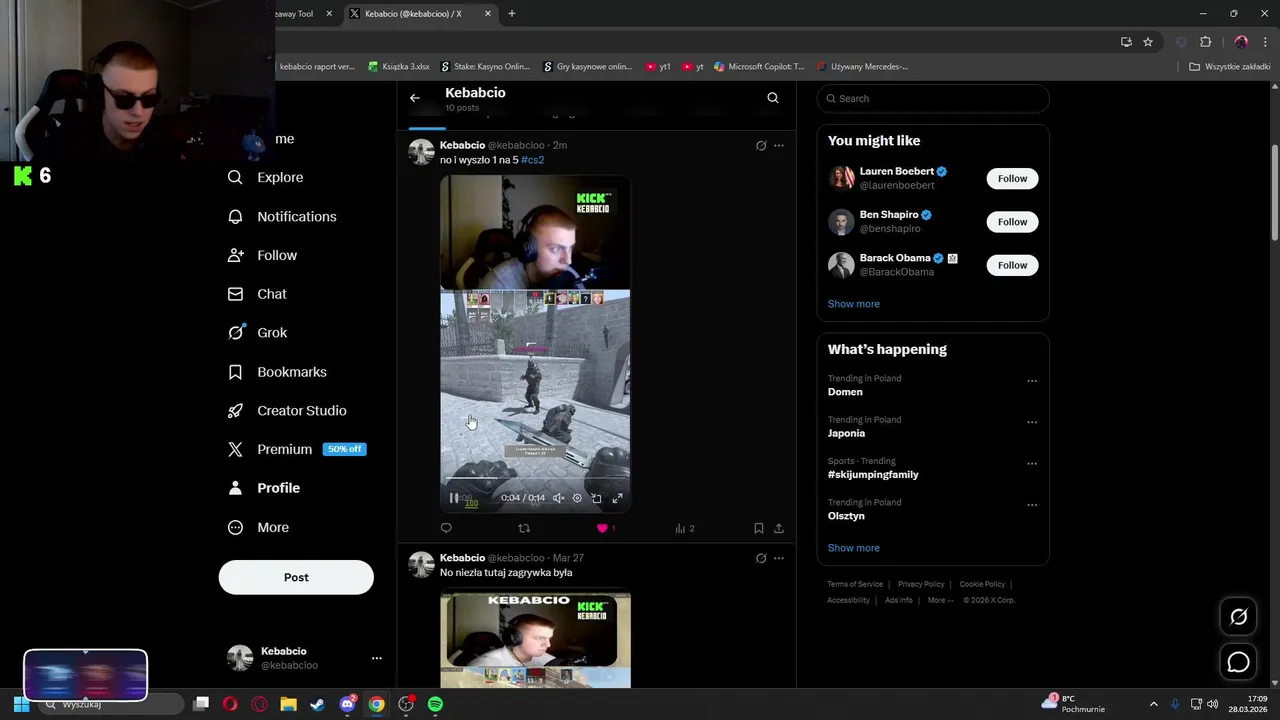
Task: Open Steam from the taskbar
Action: point(317,704)
